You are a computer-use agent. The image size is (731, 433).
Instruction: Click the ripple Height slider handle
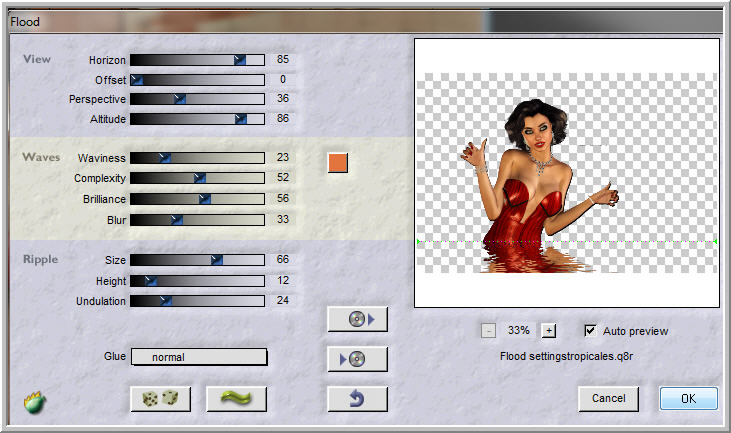[150, 281]
